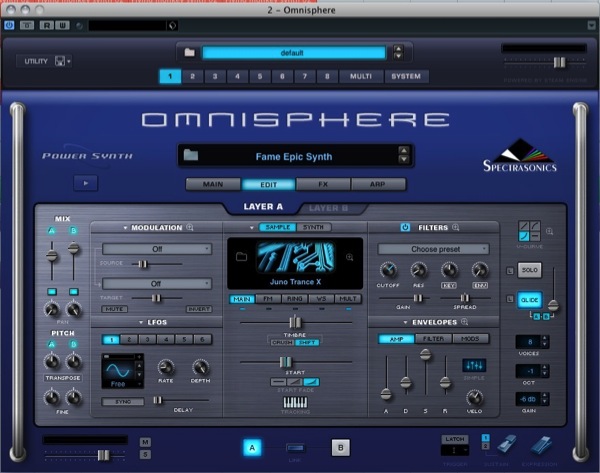Click the Write automation W button
This screenshot has width=600, height=473.
[62, 25]
